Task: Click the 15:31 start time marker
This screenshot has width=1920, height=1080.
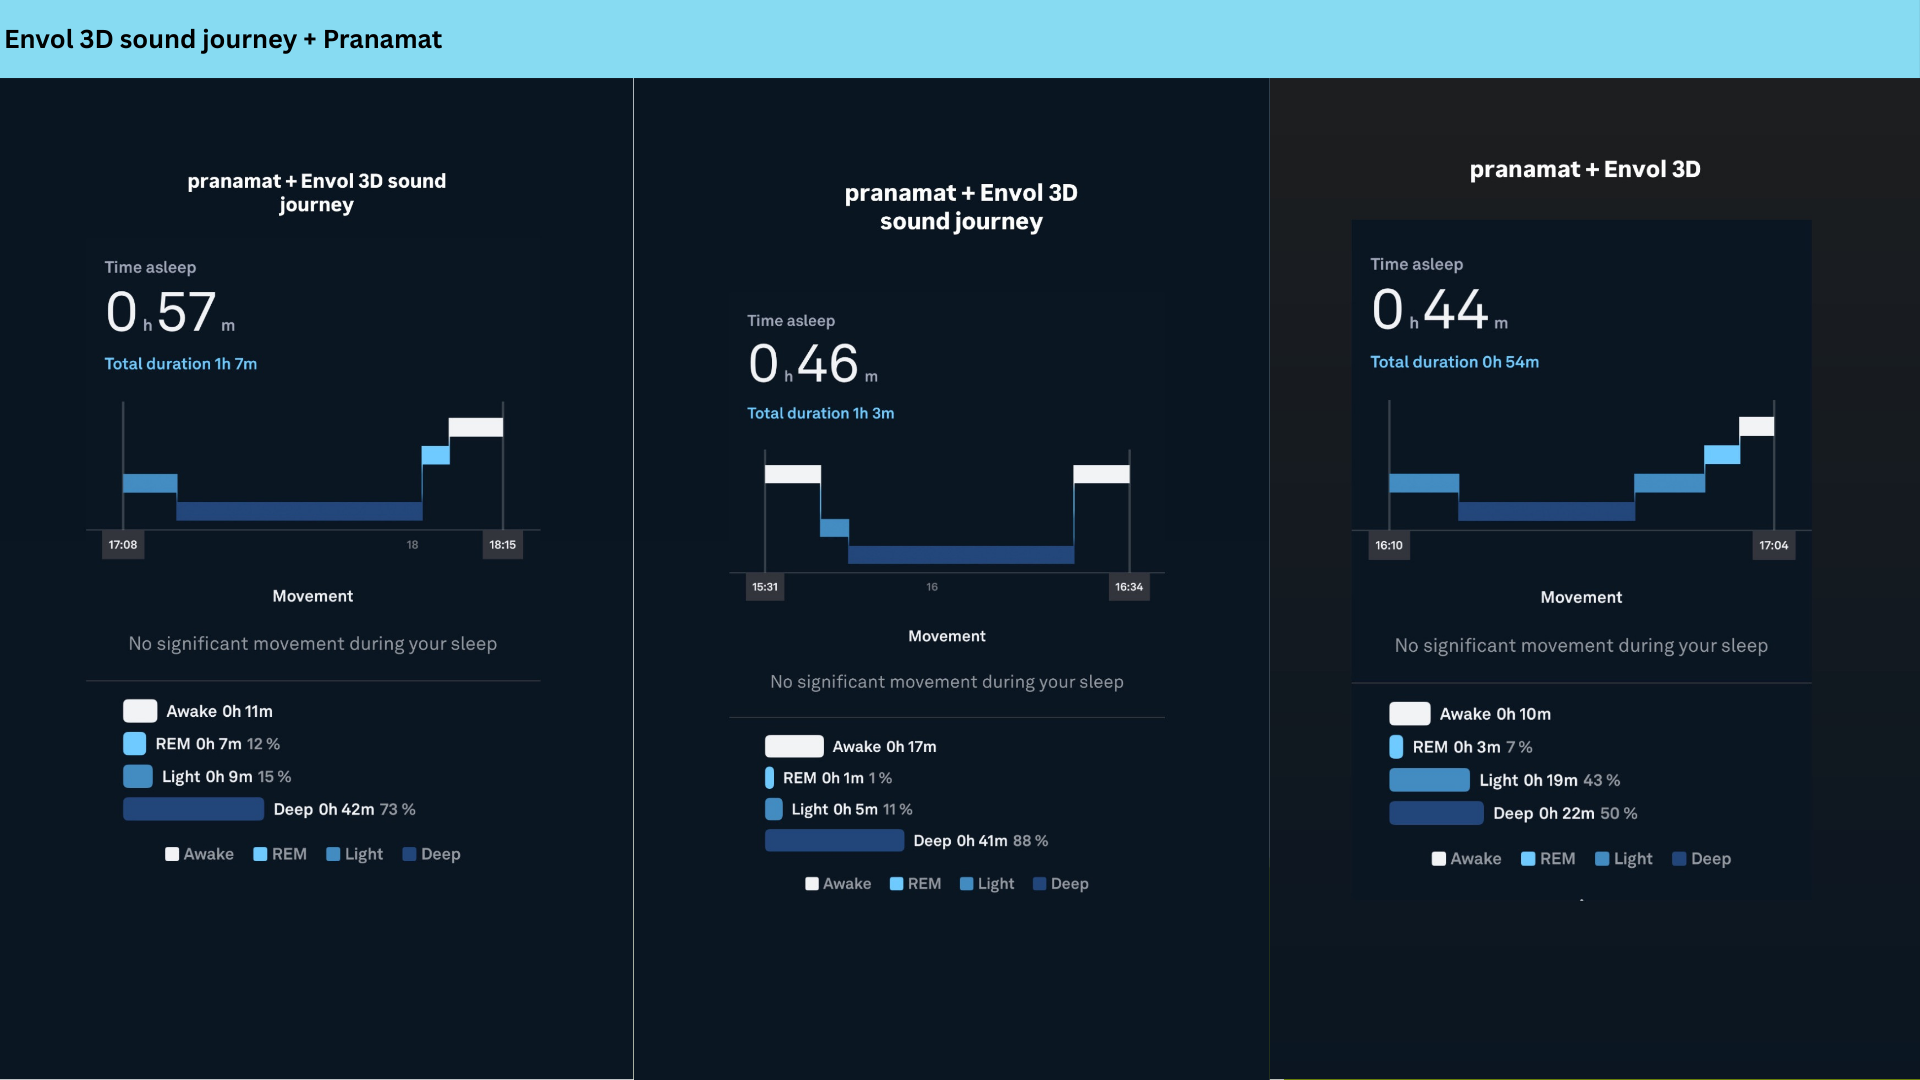Action: tap(765, 587)
